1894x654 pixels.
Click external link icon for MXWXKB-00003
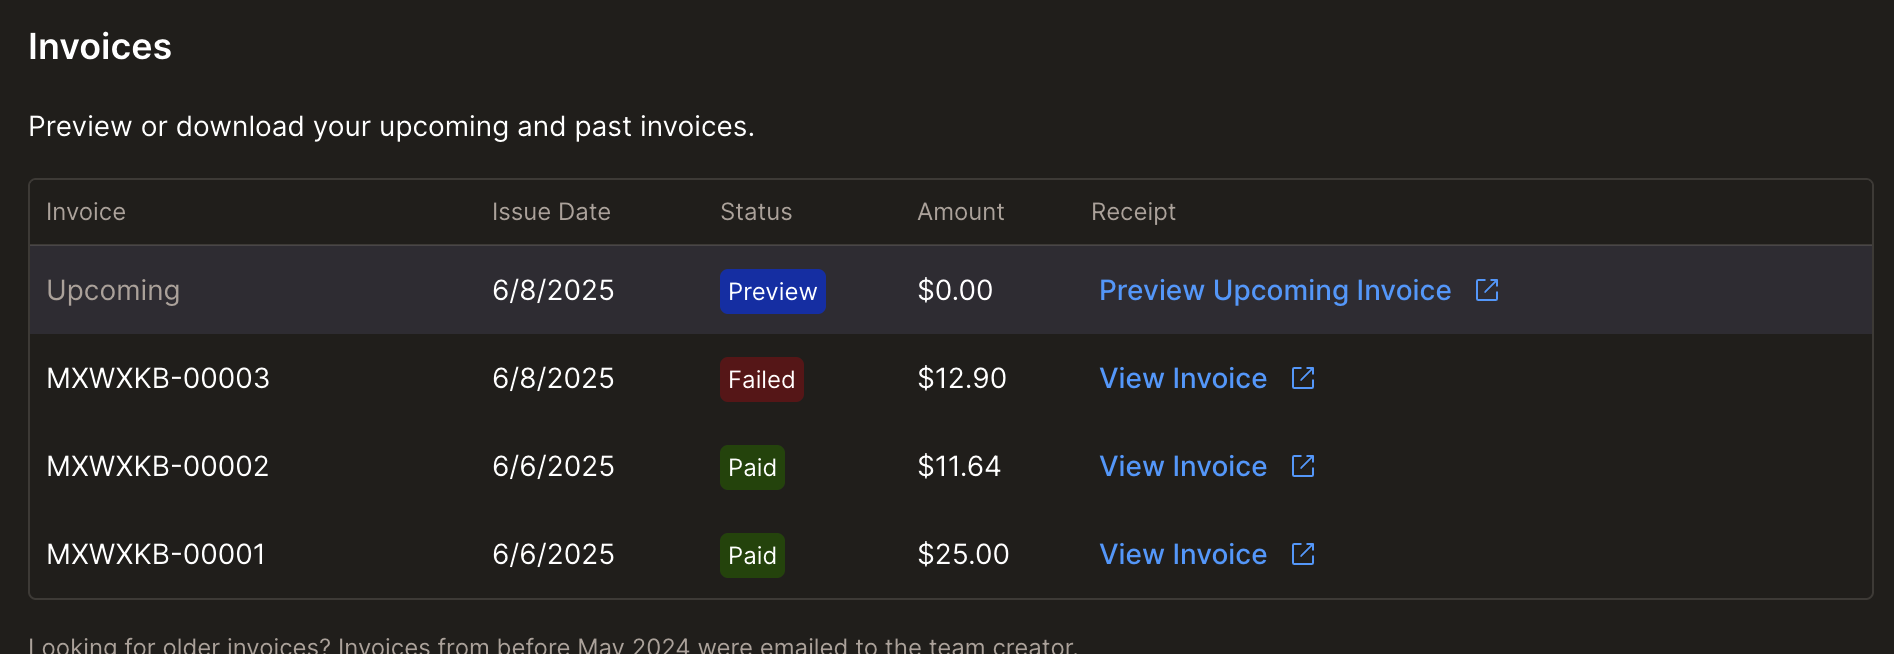(x=1303, y=378)
